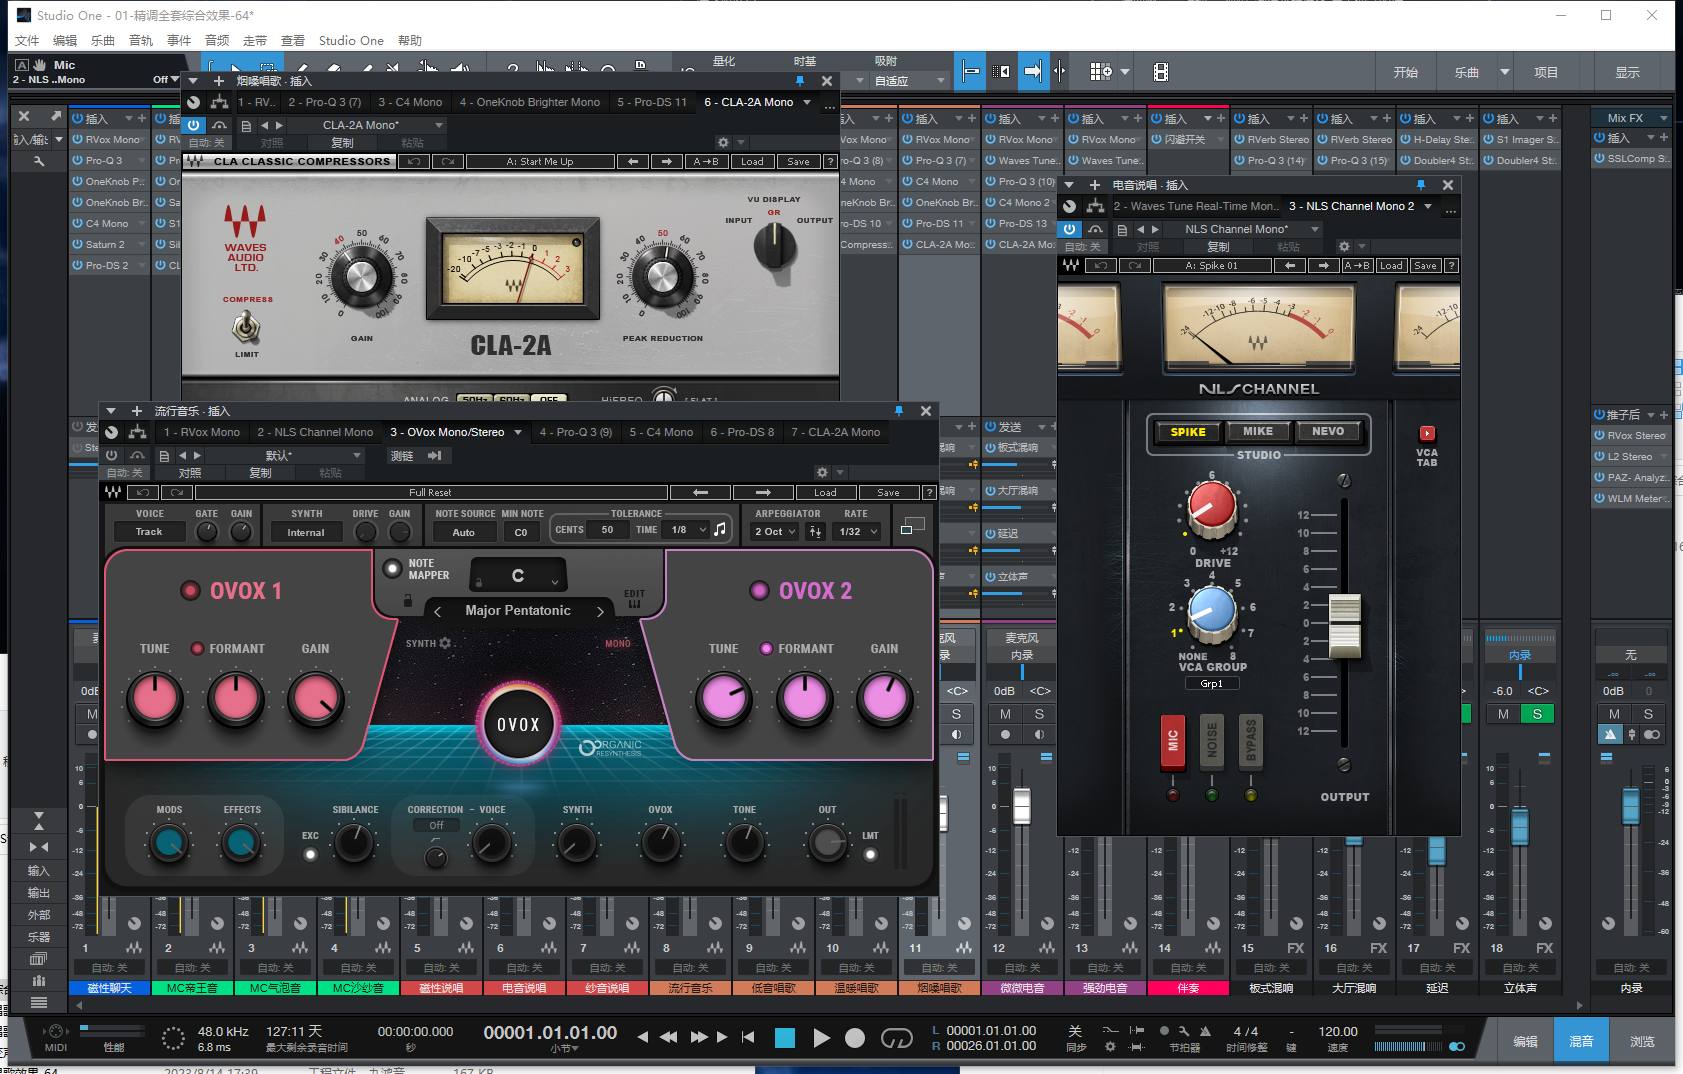Toggle the Loop icon in the transport bar
Screen dimensions: 1683x1074
click(896, 1038)
